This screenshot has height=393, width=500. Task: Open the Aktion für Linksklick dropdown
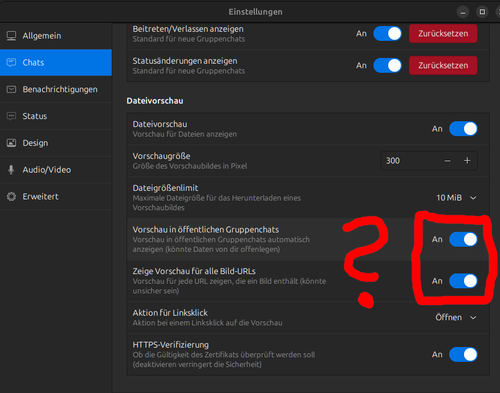tap(456, 317)
